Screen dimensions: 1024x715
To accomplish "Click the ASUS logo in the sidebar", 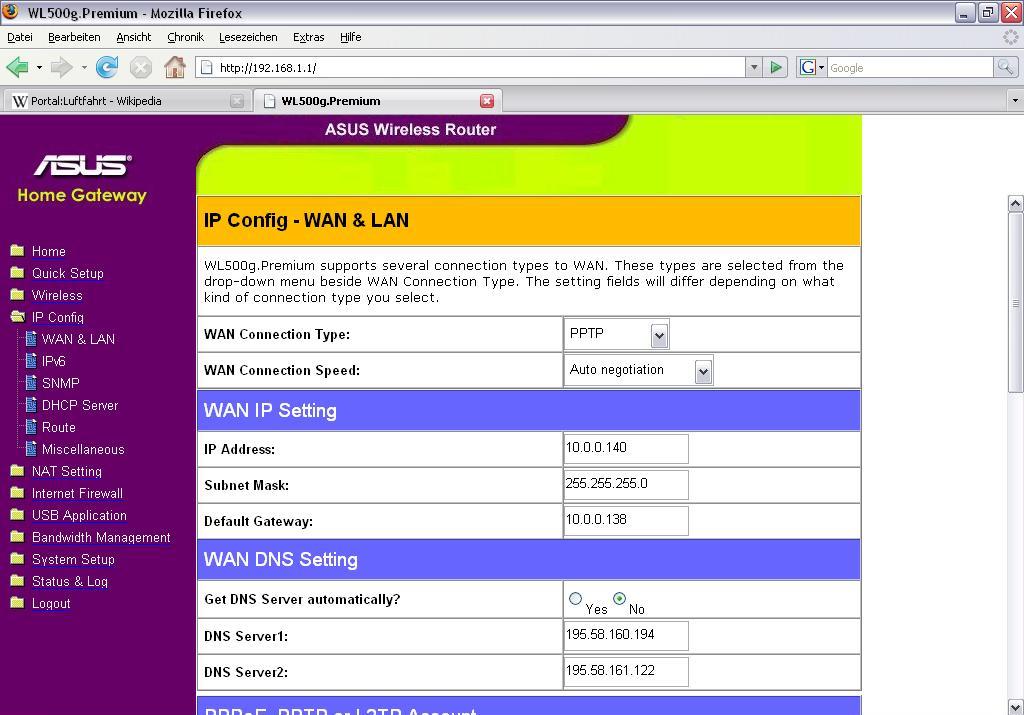I will [x=83, y=165].
